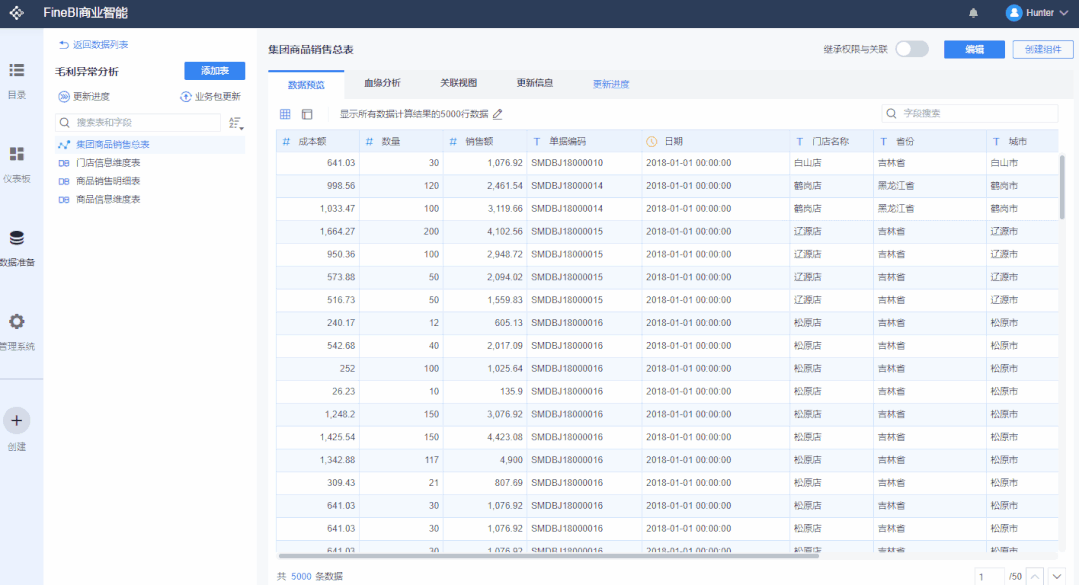This screenshot has width=1079, height=585.
Task: Click the 编辑 button
Action: point(974,50)
